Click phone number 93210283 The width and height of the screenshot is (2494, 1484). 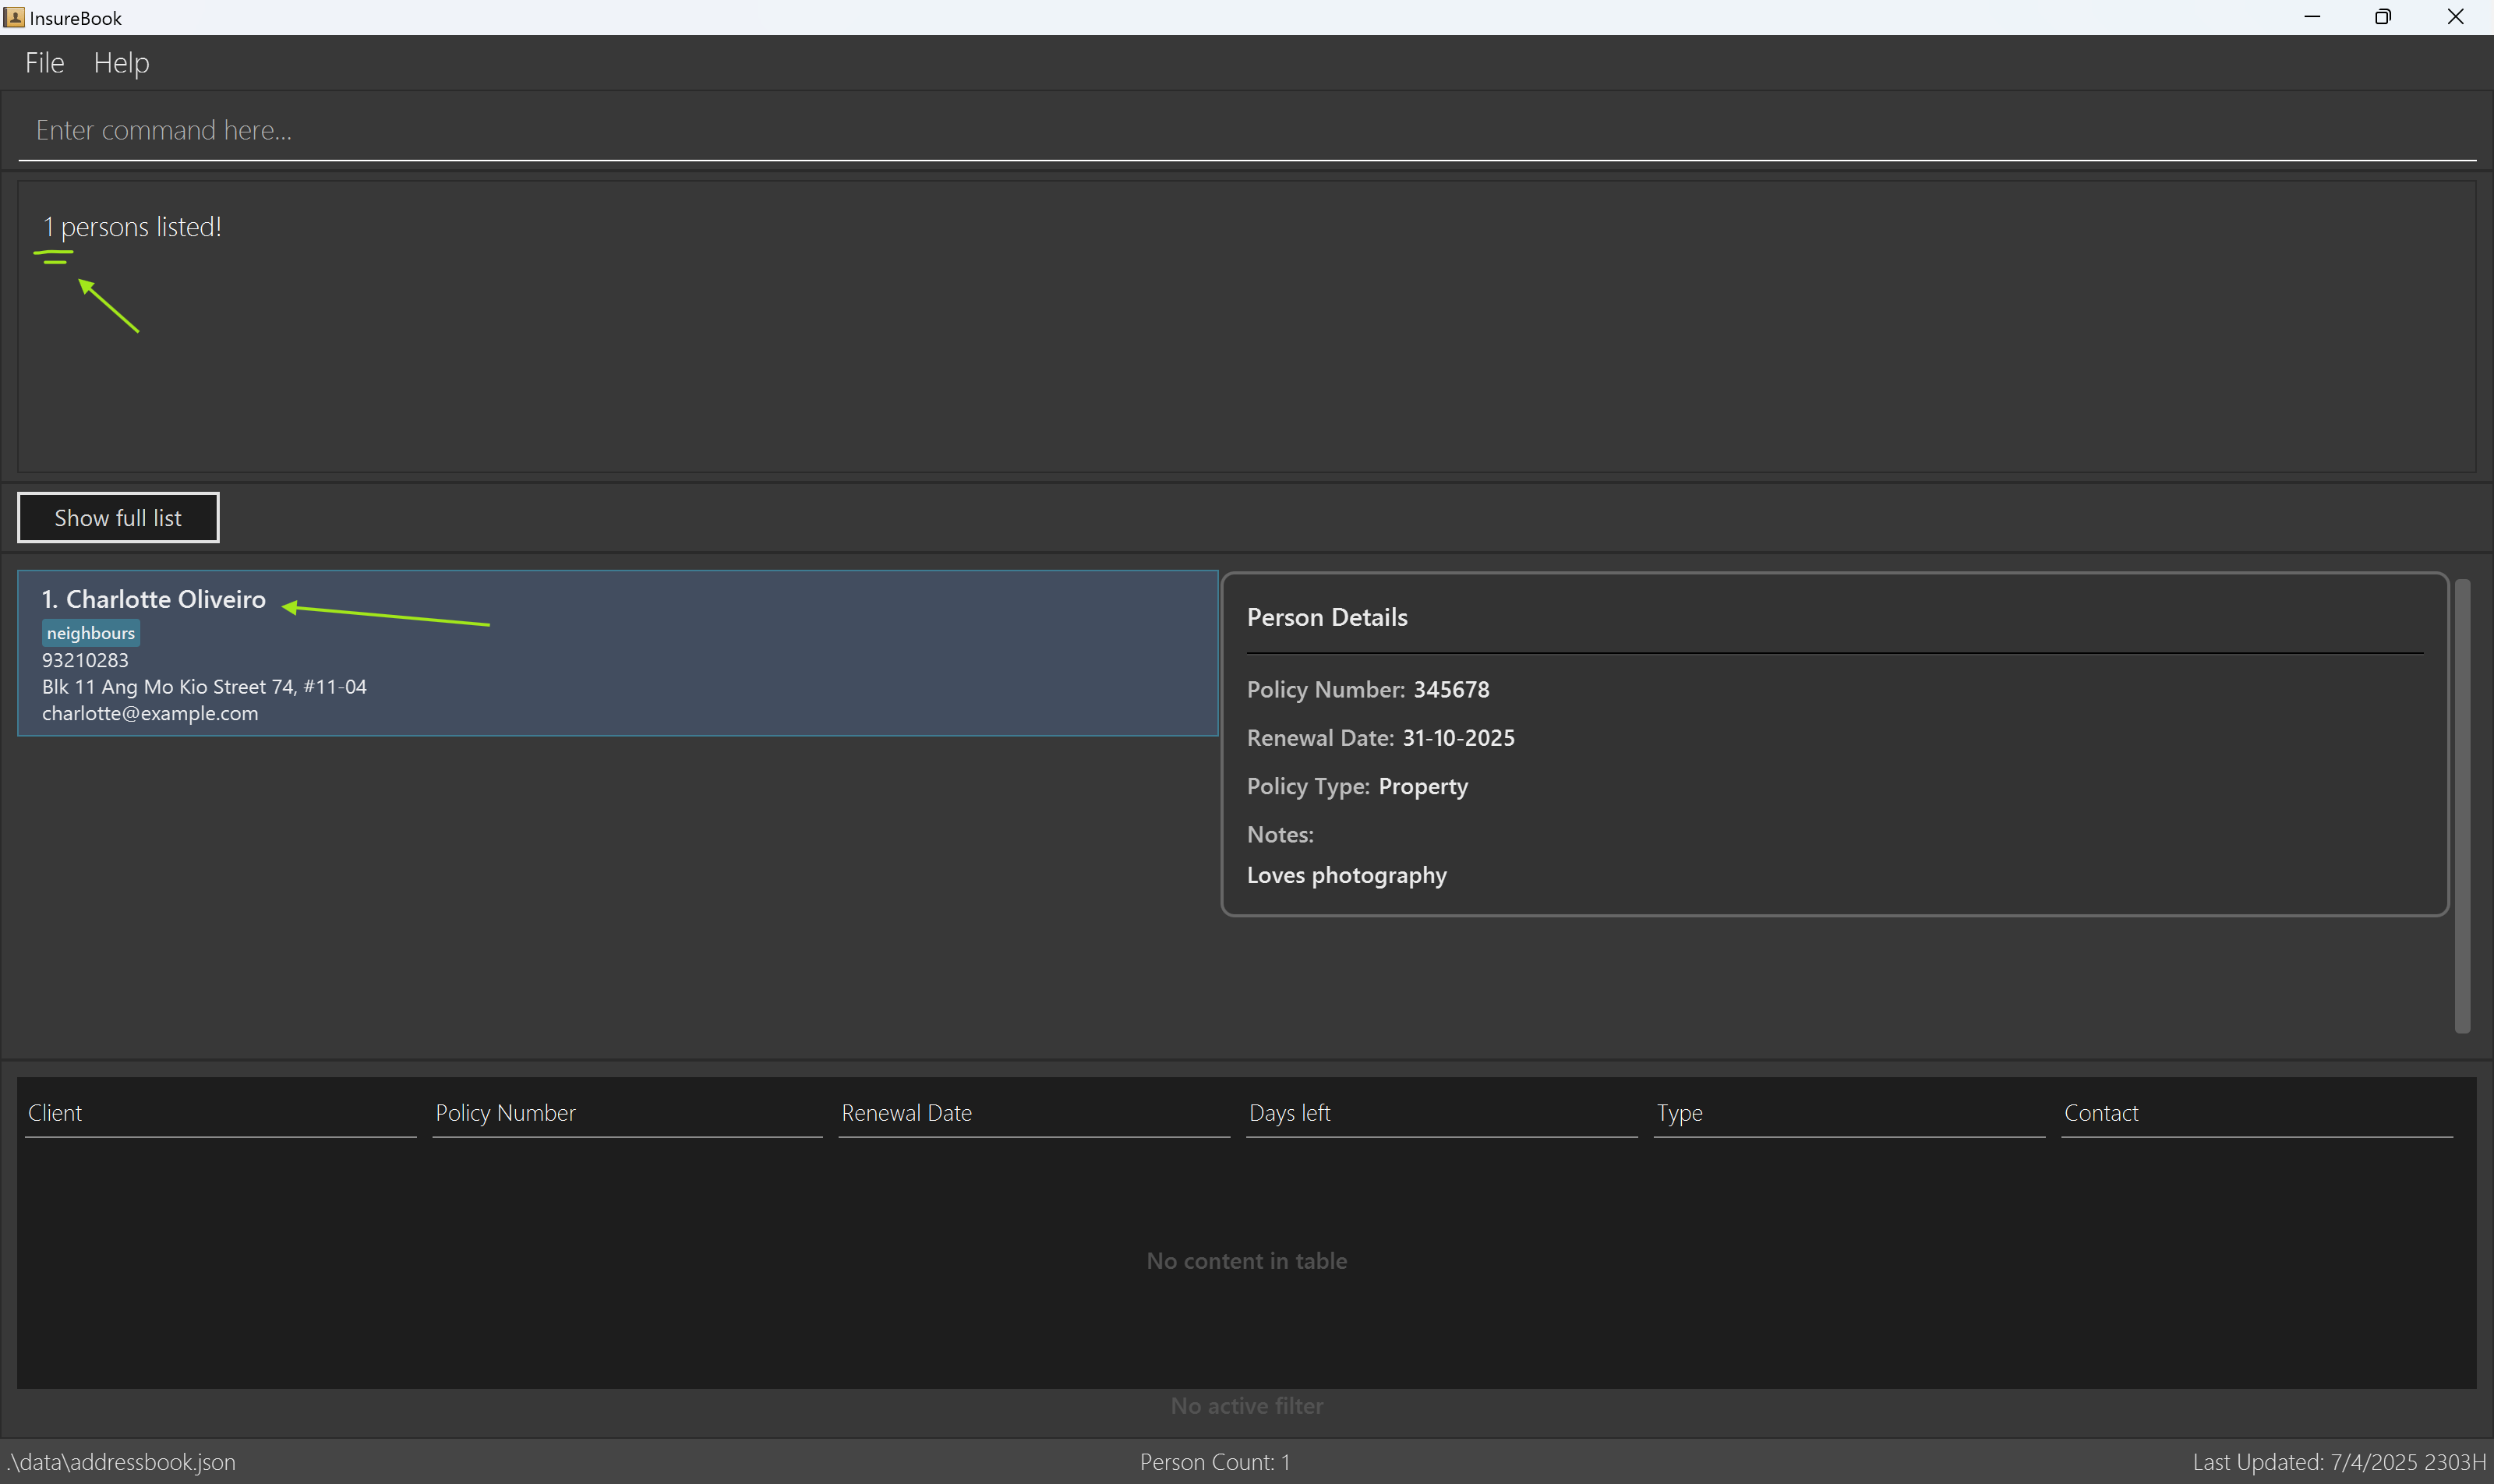(x=85, y=660)
